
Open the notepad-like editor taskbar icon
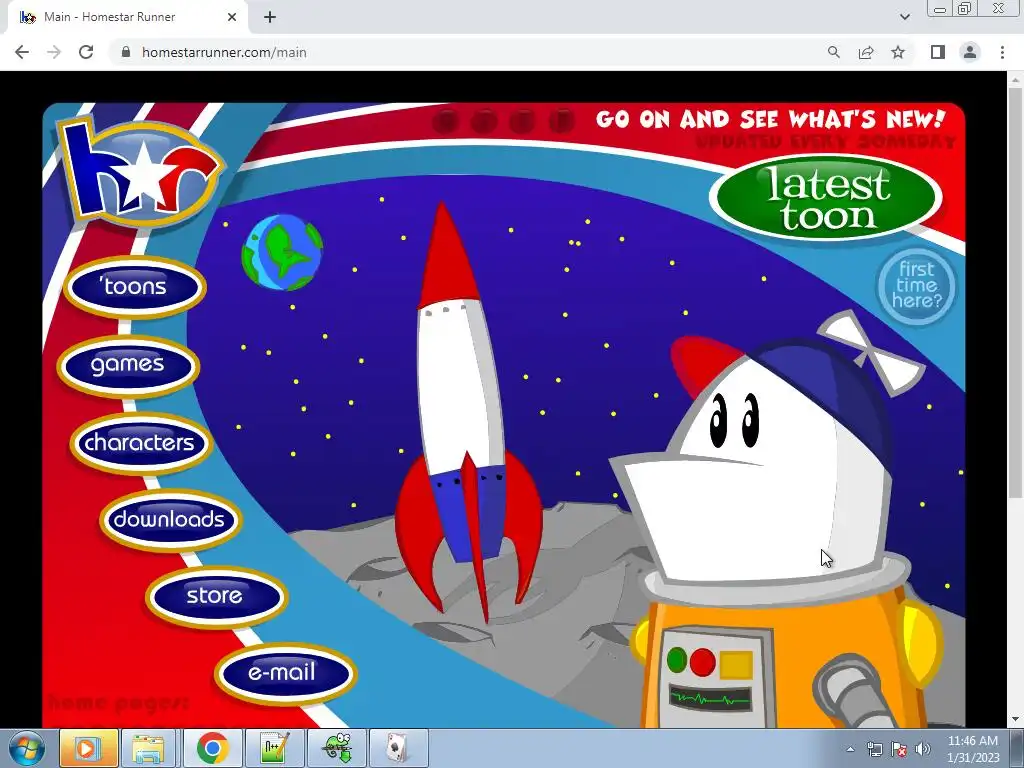[x=274, y=748]
